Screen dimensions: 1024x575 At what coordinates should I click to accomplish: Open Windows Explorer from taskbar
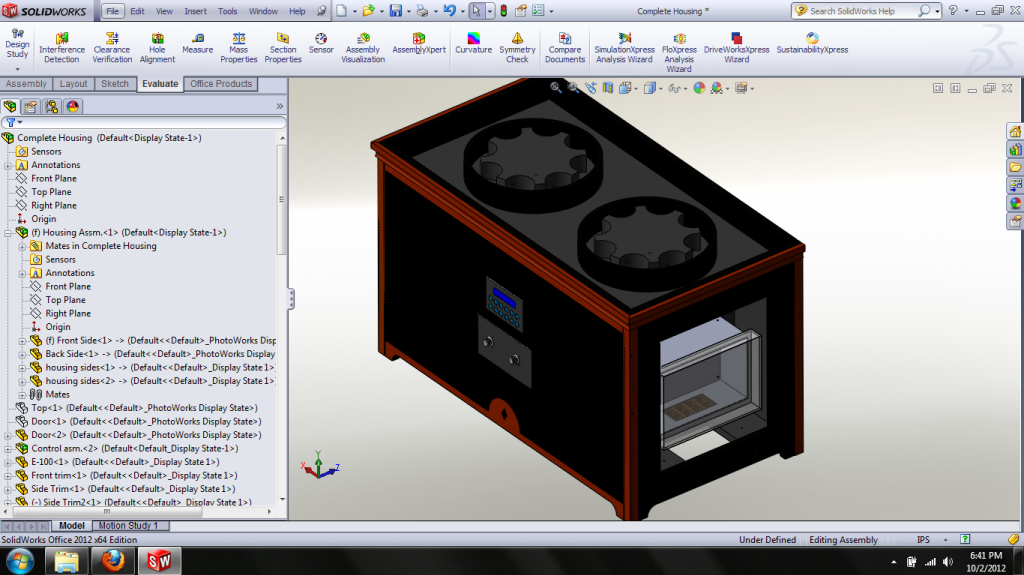coord(67,561)
